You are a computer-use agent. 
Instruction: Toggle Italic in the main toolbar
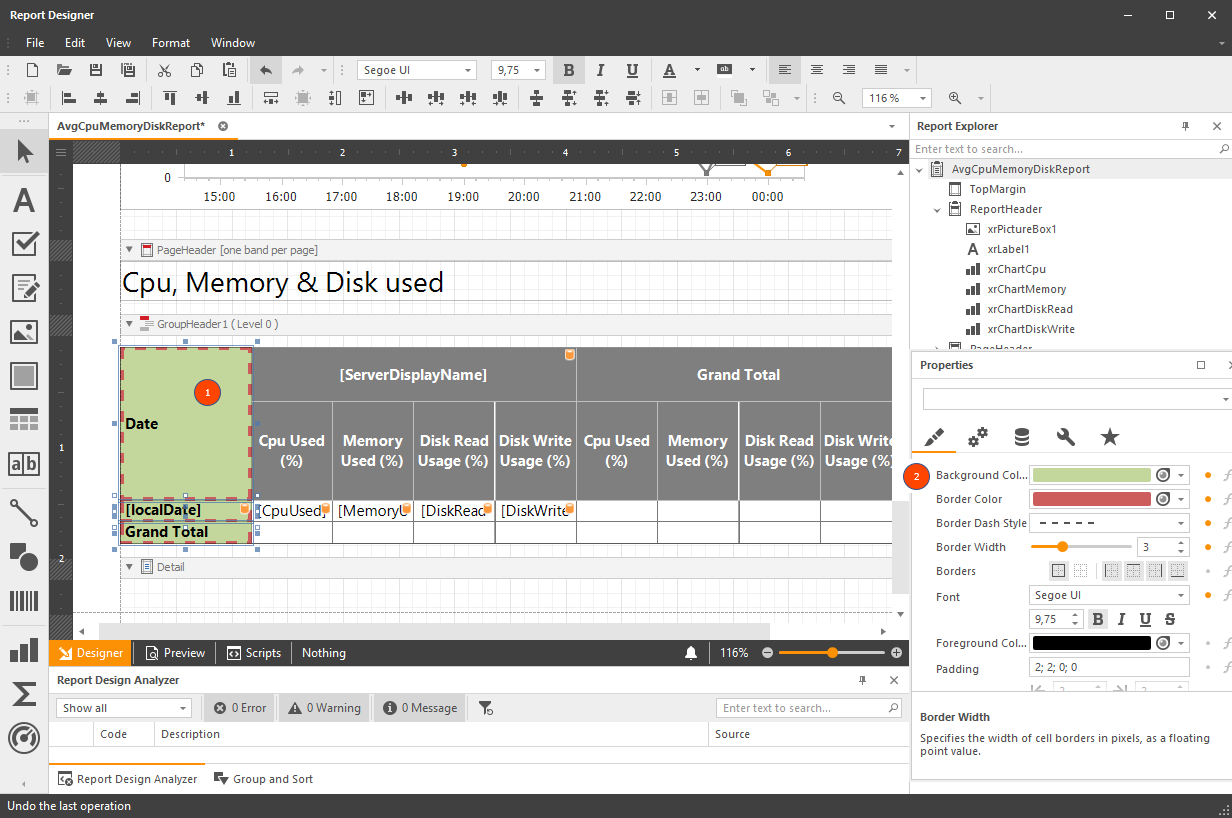pyautogui.click(x=600, y=70)
